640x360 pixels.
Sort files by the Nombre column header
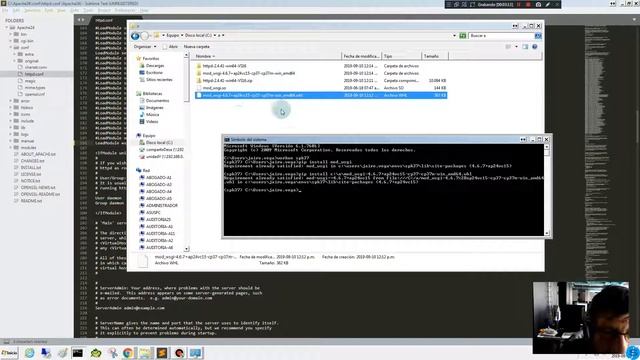pyautogui.click(x=267, y=56)
